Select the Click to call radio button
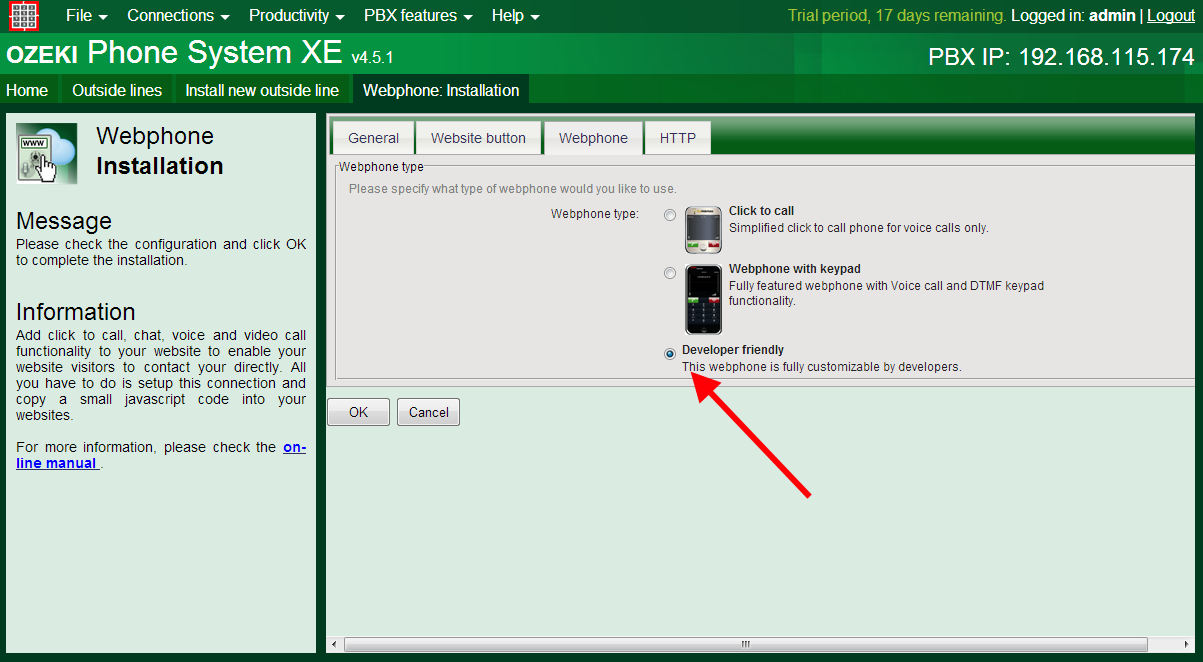Image resolution: width=1203 pixels, height=662 pixels. (670, 215)
